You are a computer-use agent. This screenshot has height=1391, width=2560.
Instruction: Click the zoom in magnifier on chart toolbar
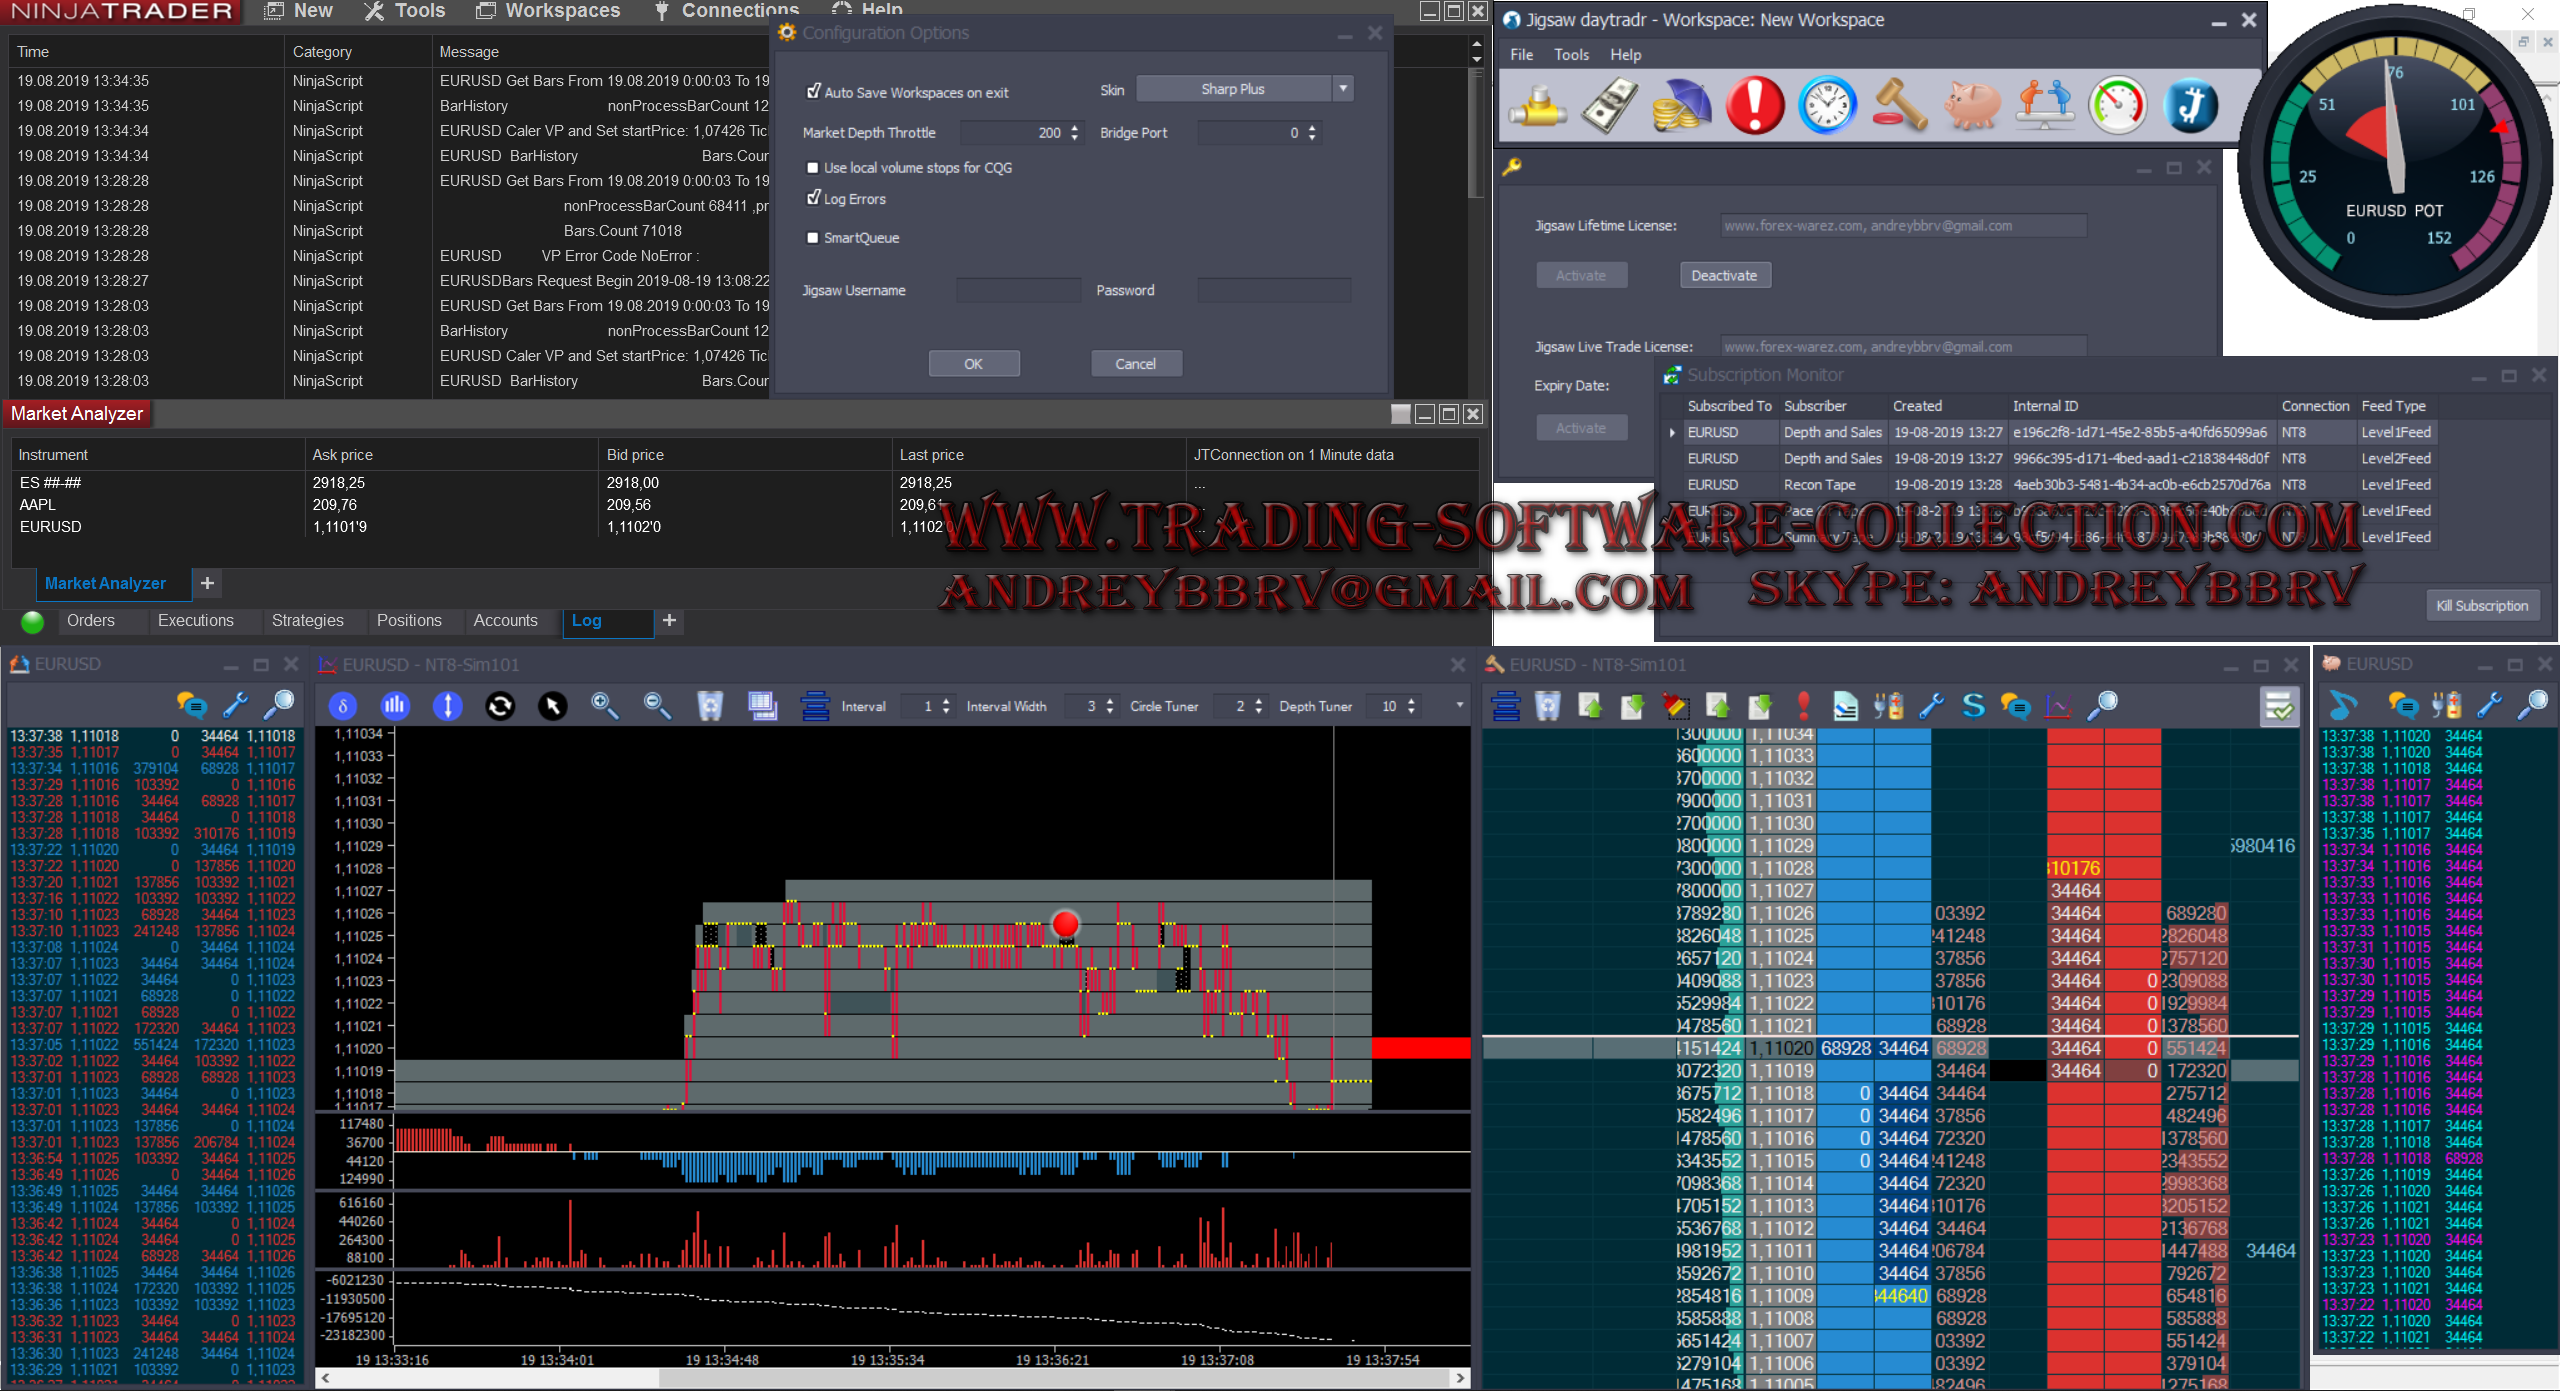coord(604,706)
